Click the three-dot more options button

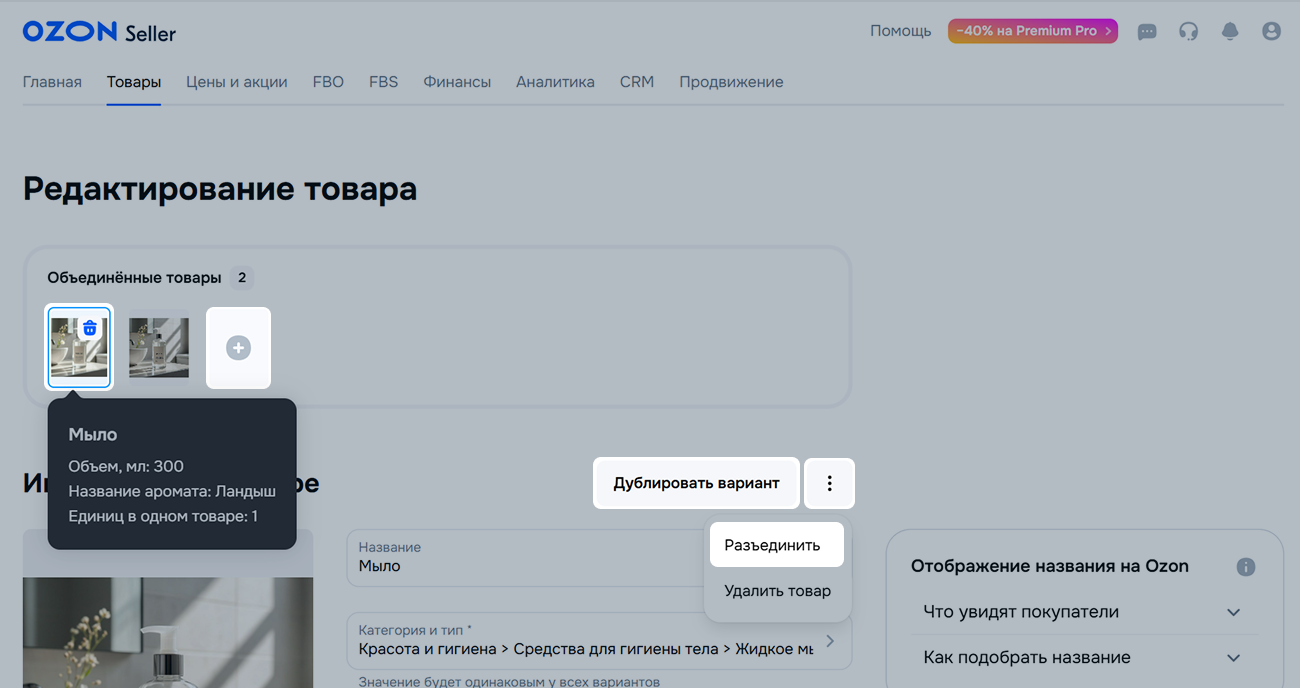[829, 483]
